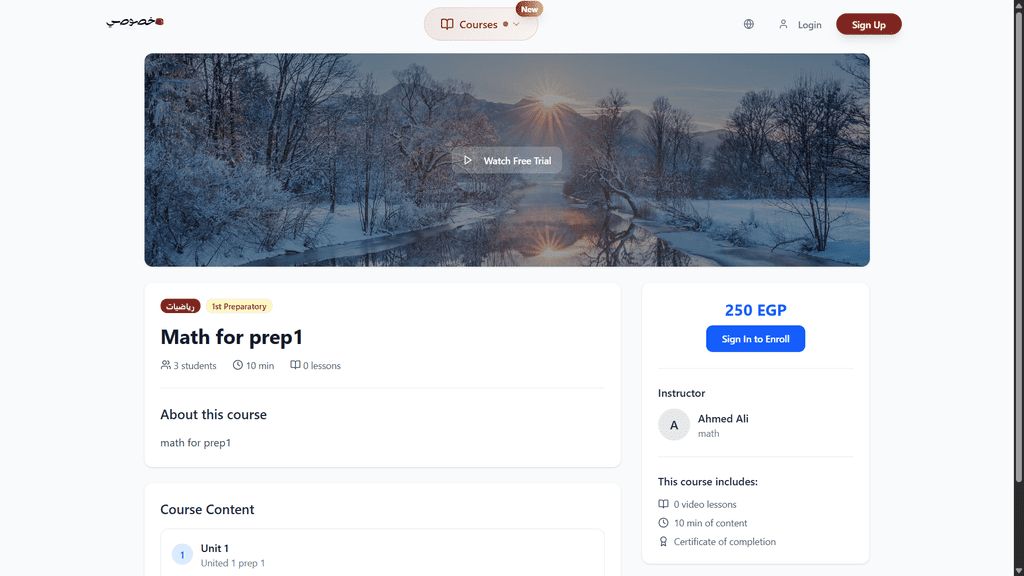Select the Arabic mathematics subject tag
The width and height of the screenshot is (1024, 576).
(x=180, y=306)
